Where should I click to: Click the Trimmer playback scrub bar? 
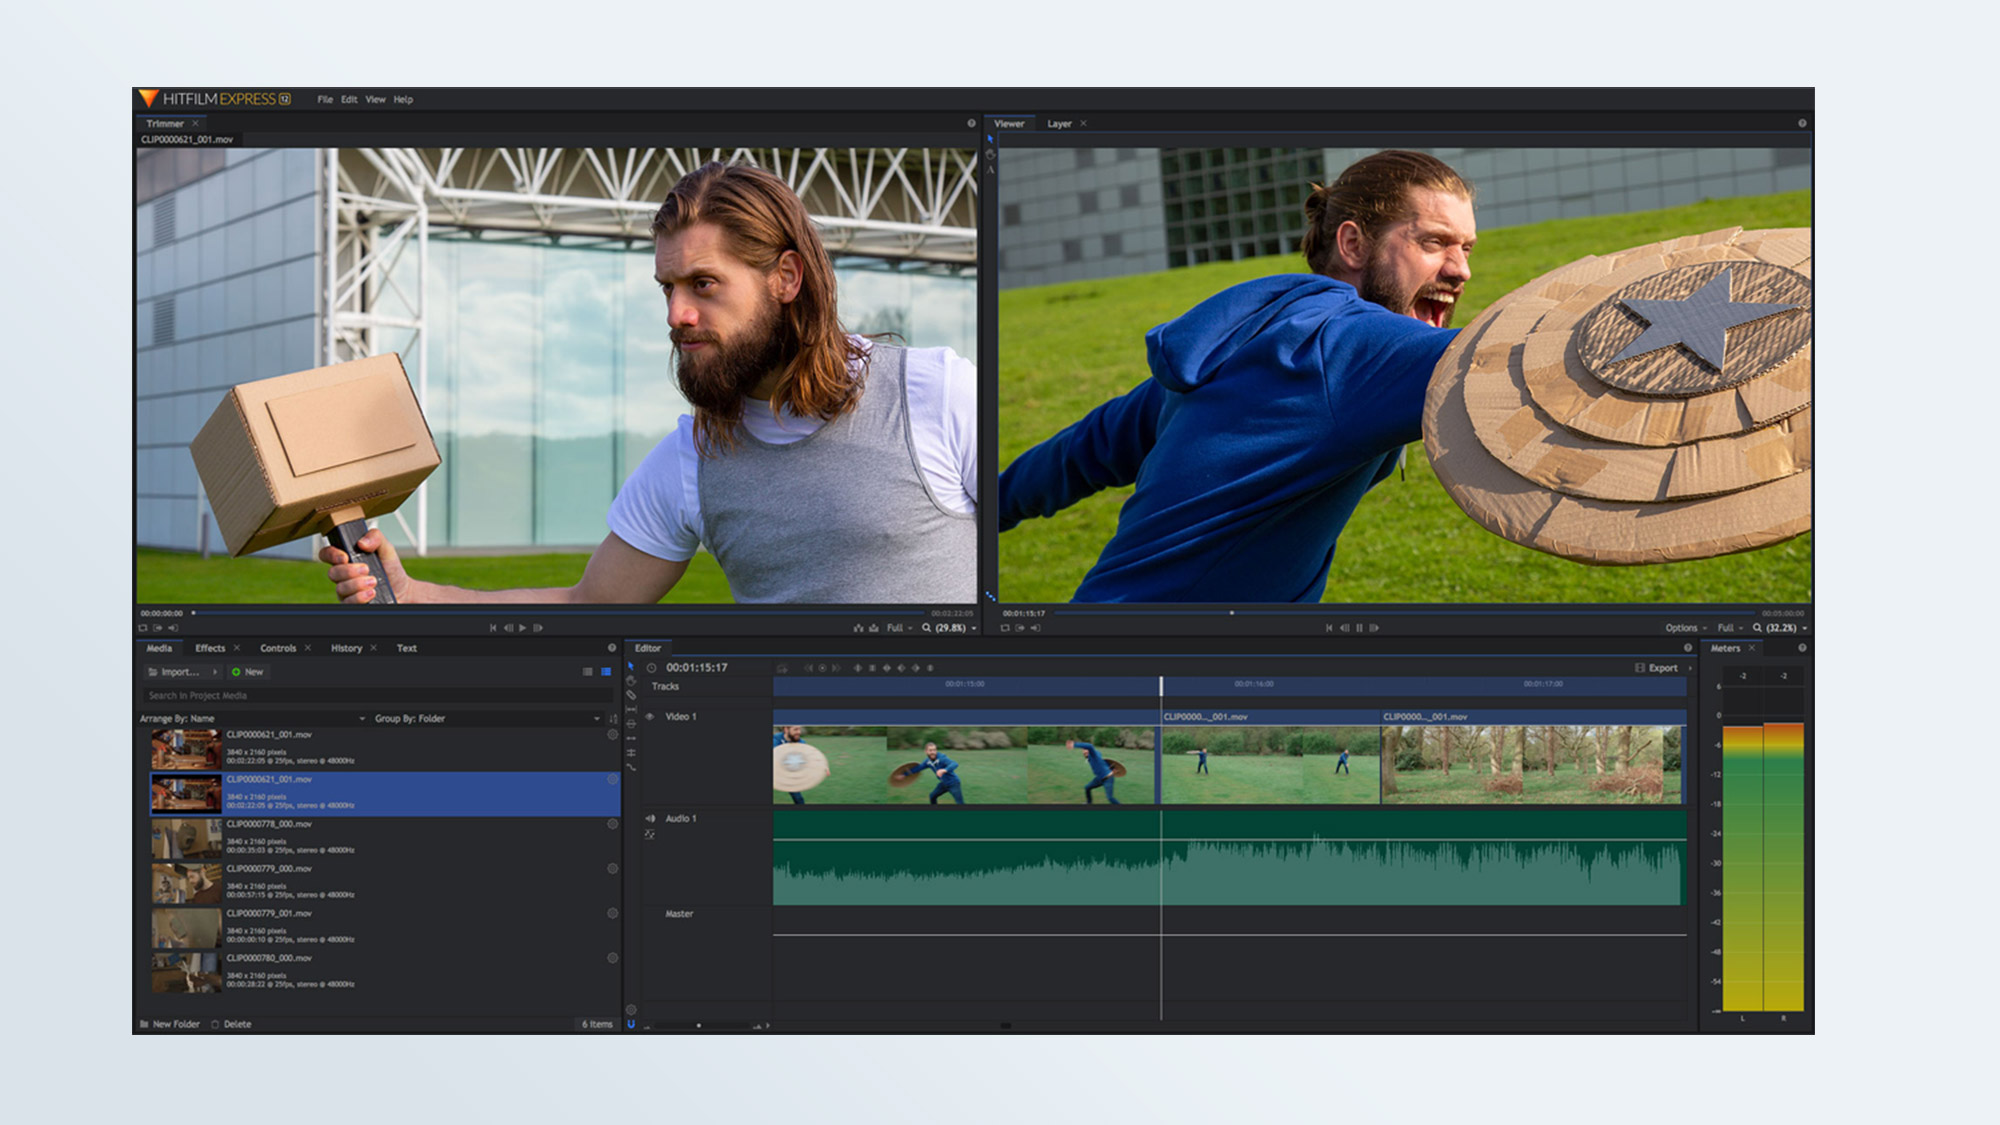point(558,613)
